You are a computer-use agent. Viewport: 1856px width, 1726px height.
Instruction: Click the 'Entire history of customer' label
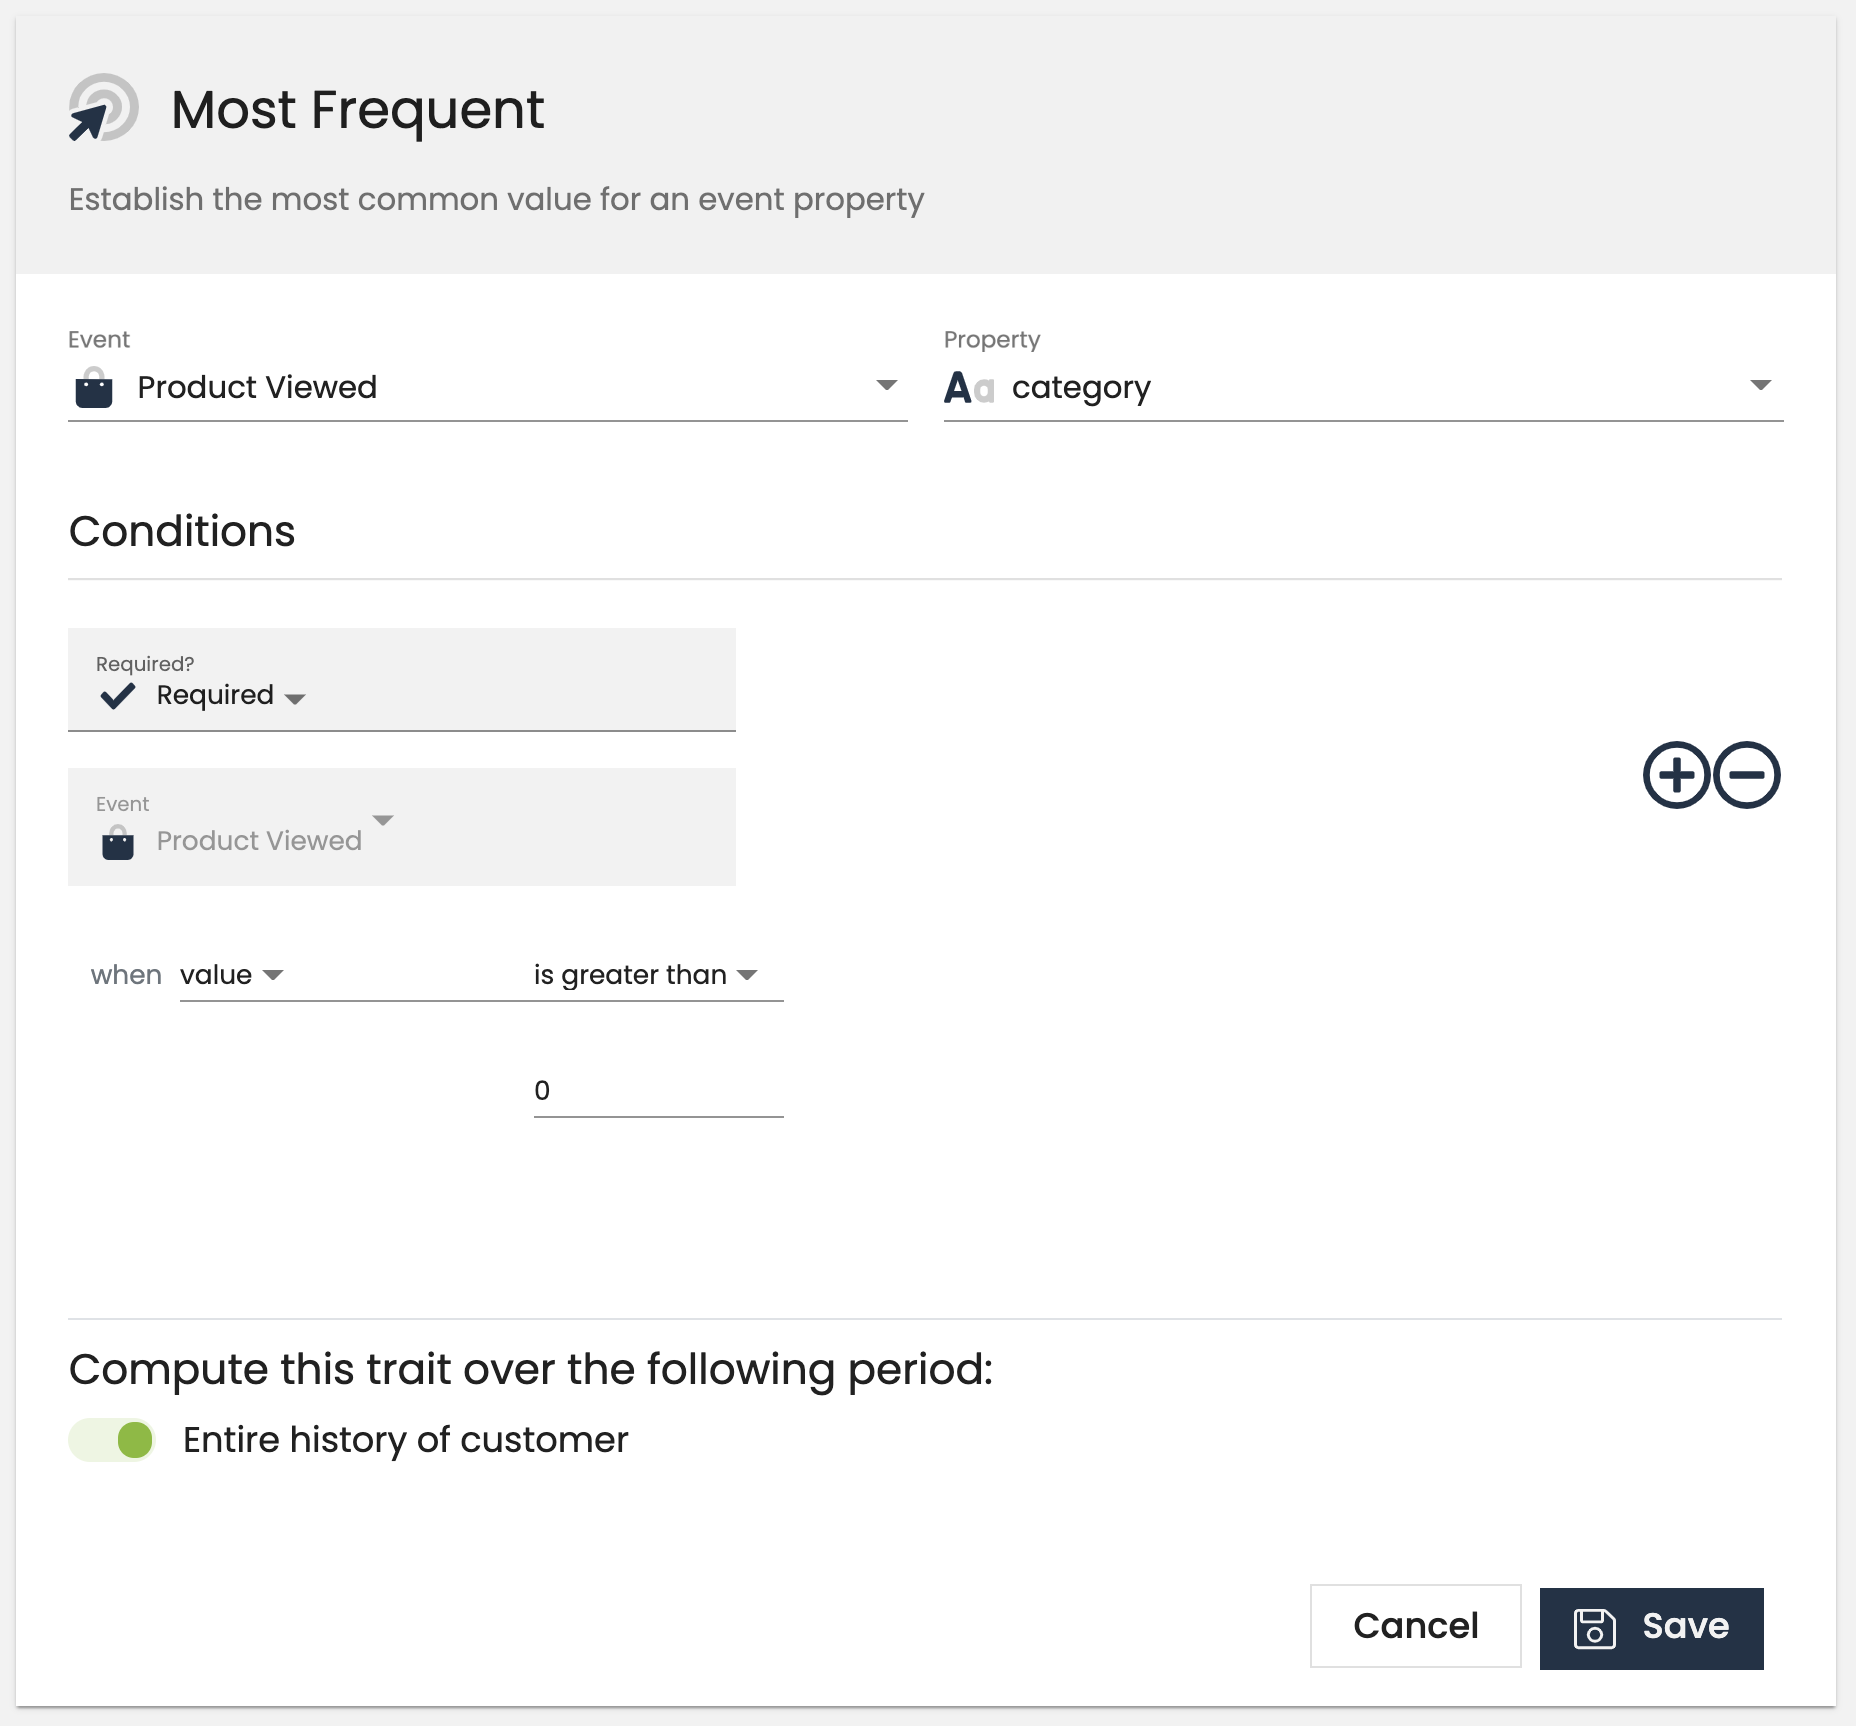(405, 1440)
